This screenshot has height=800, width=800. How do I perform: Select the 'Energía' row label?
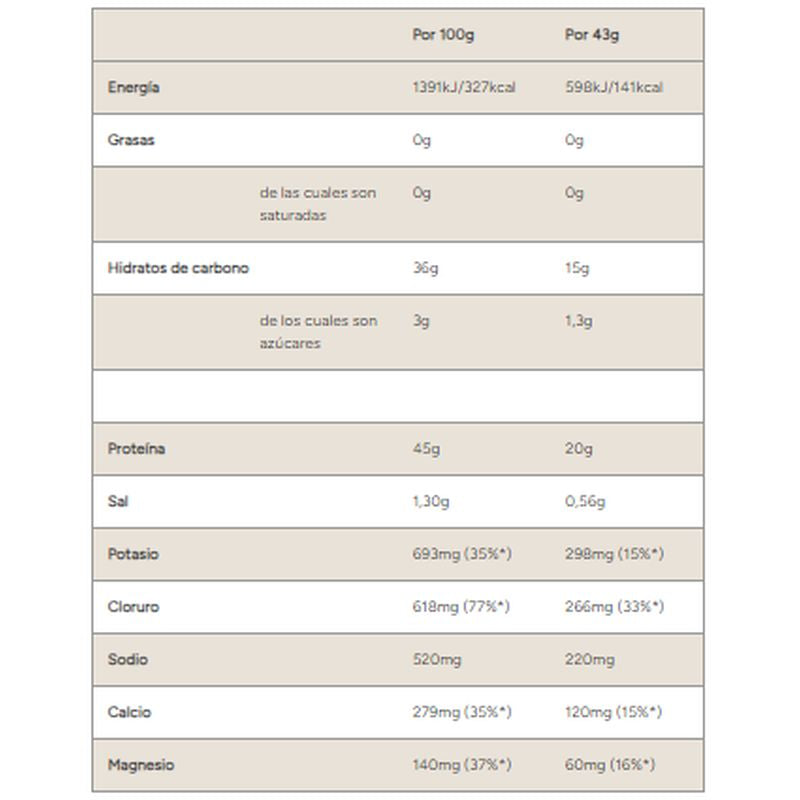pyautogui.click(x=133, y=88)
